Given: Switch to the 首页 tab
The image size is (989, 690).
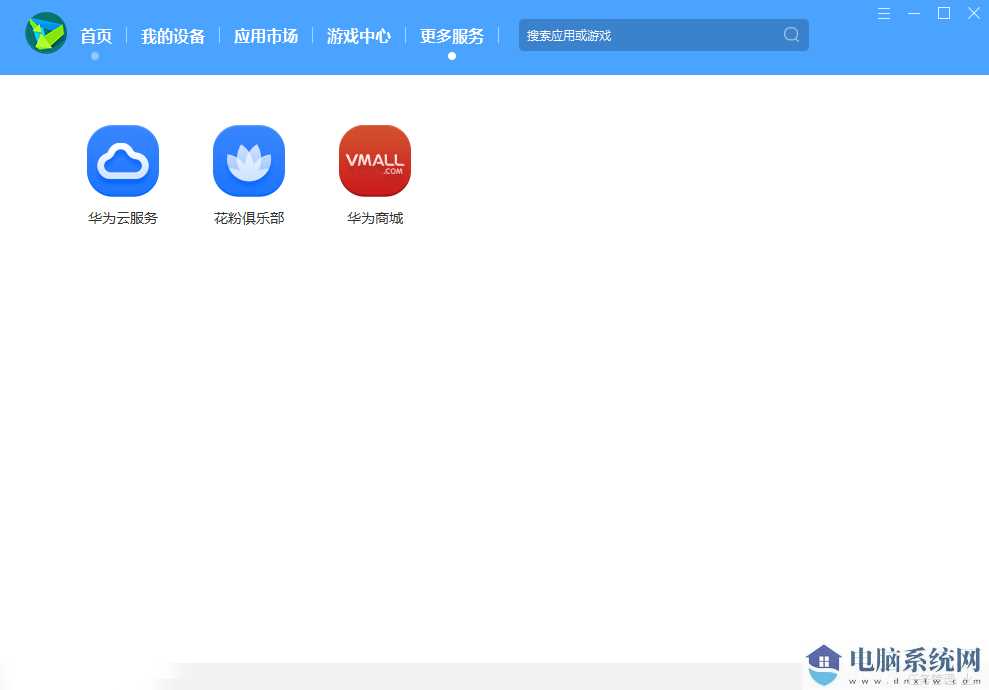Looking at the screenshot, I should coord(96,36).
